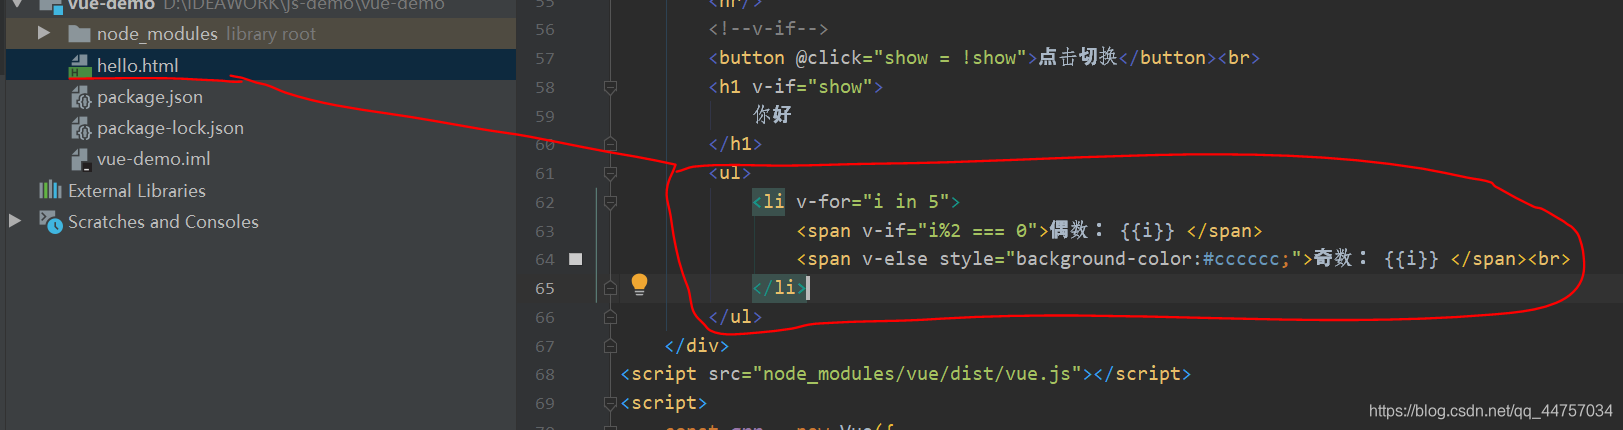The width and height of the screenshot is (1623, 430).
Task: Collapse the li fold marker on line 62
Action: [610, 203]
